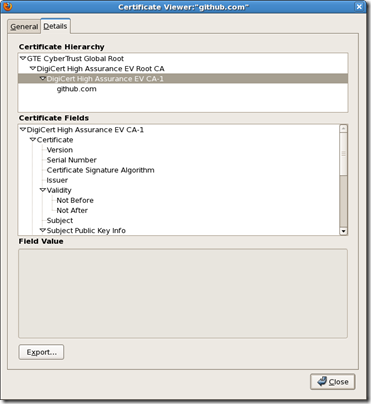Click the Export... button

coord(41,352)
